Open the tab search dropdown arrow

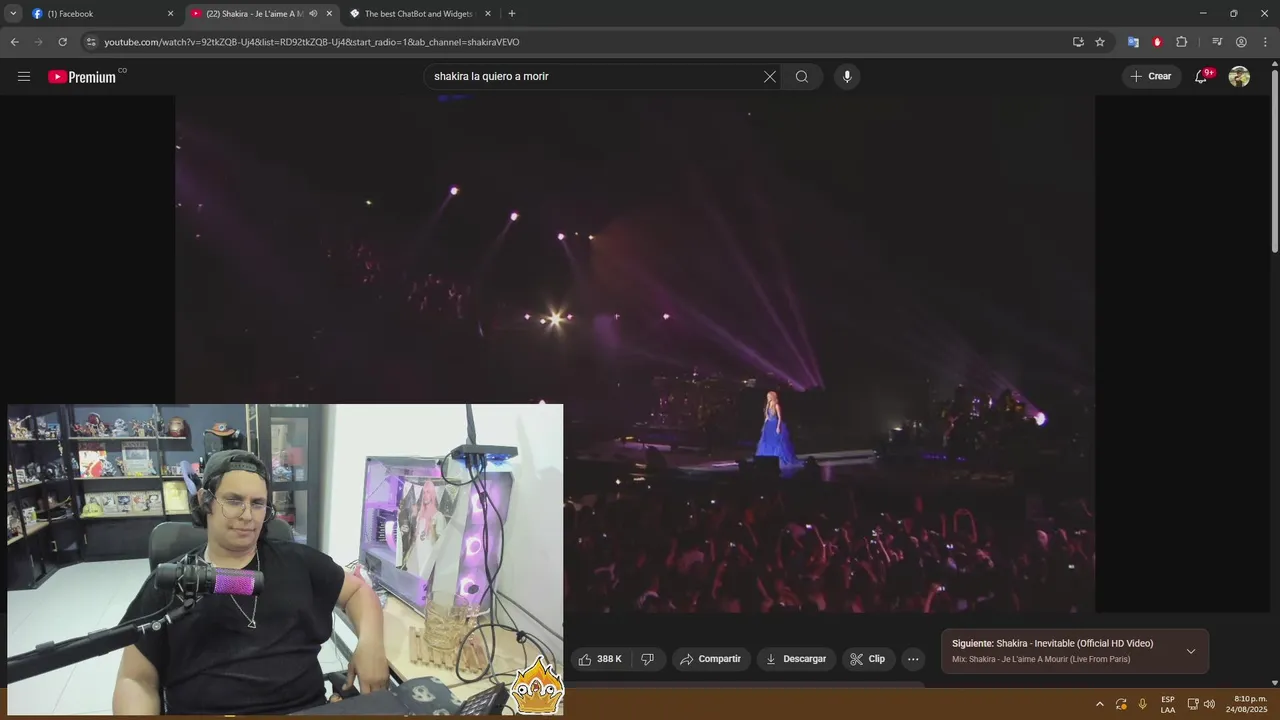click(x=13, y=14)
